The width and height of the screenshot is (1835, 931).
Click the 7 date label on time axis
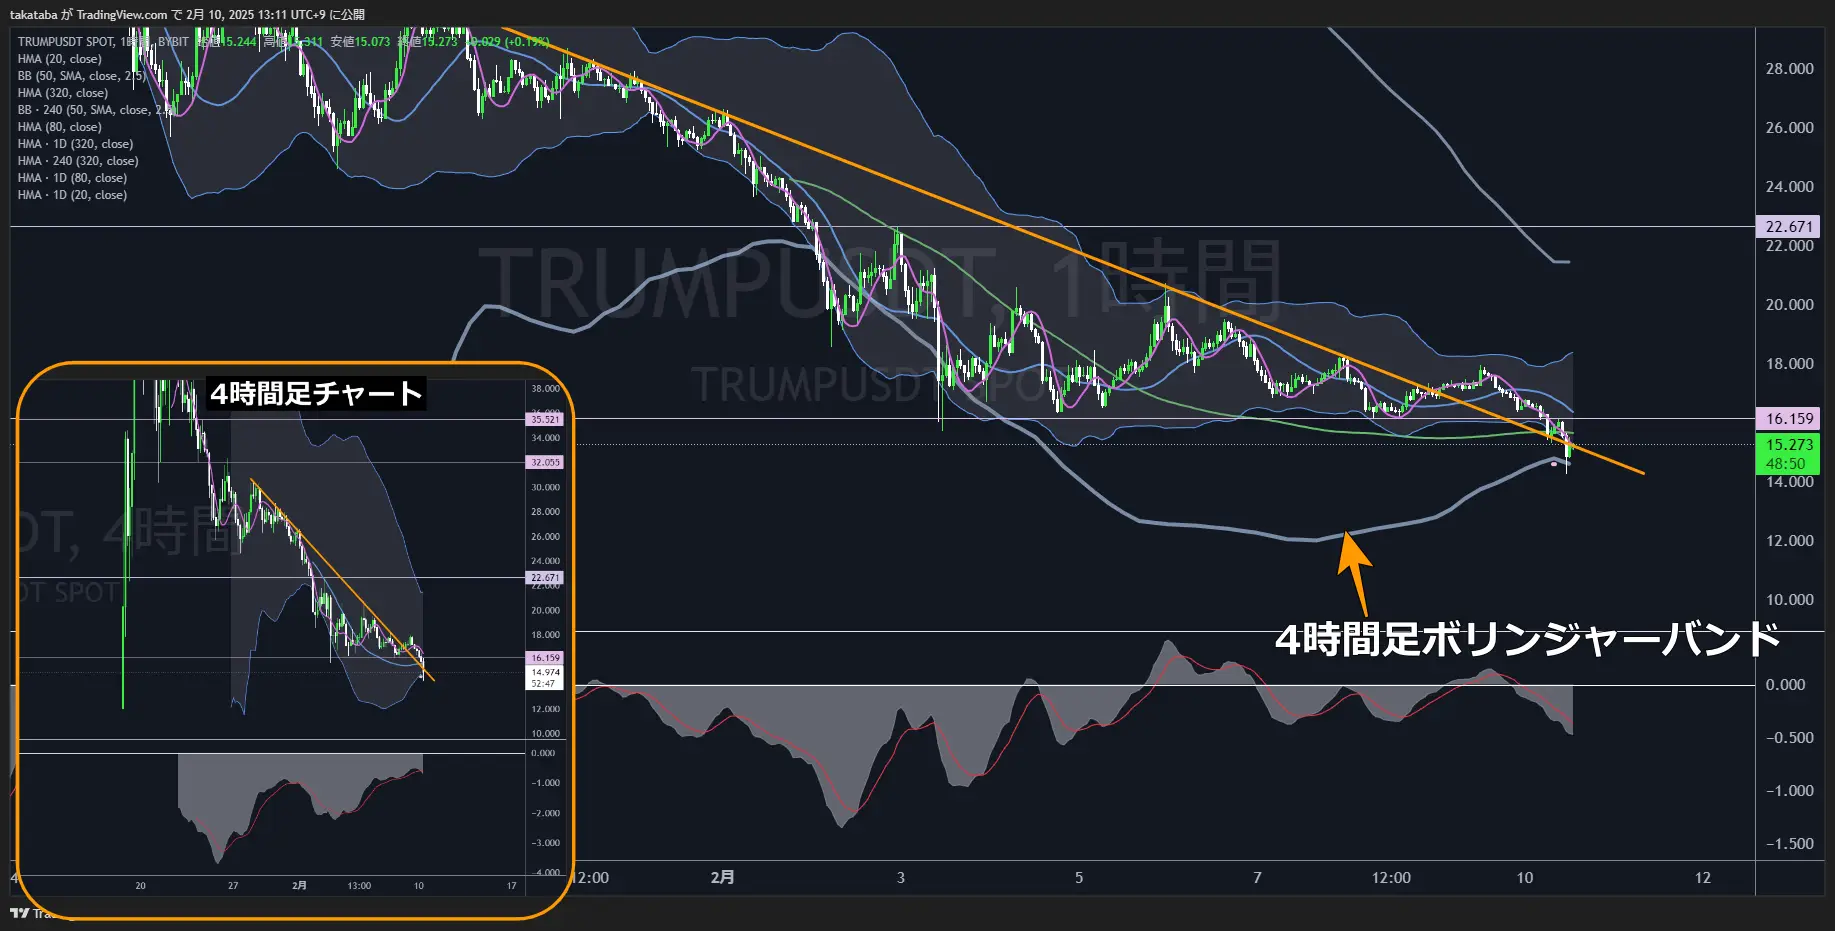1257,878
